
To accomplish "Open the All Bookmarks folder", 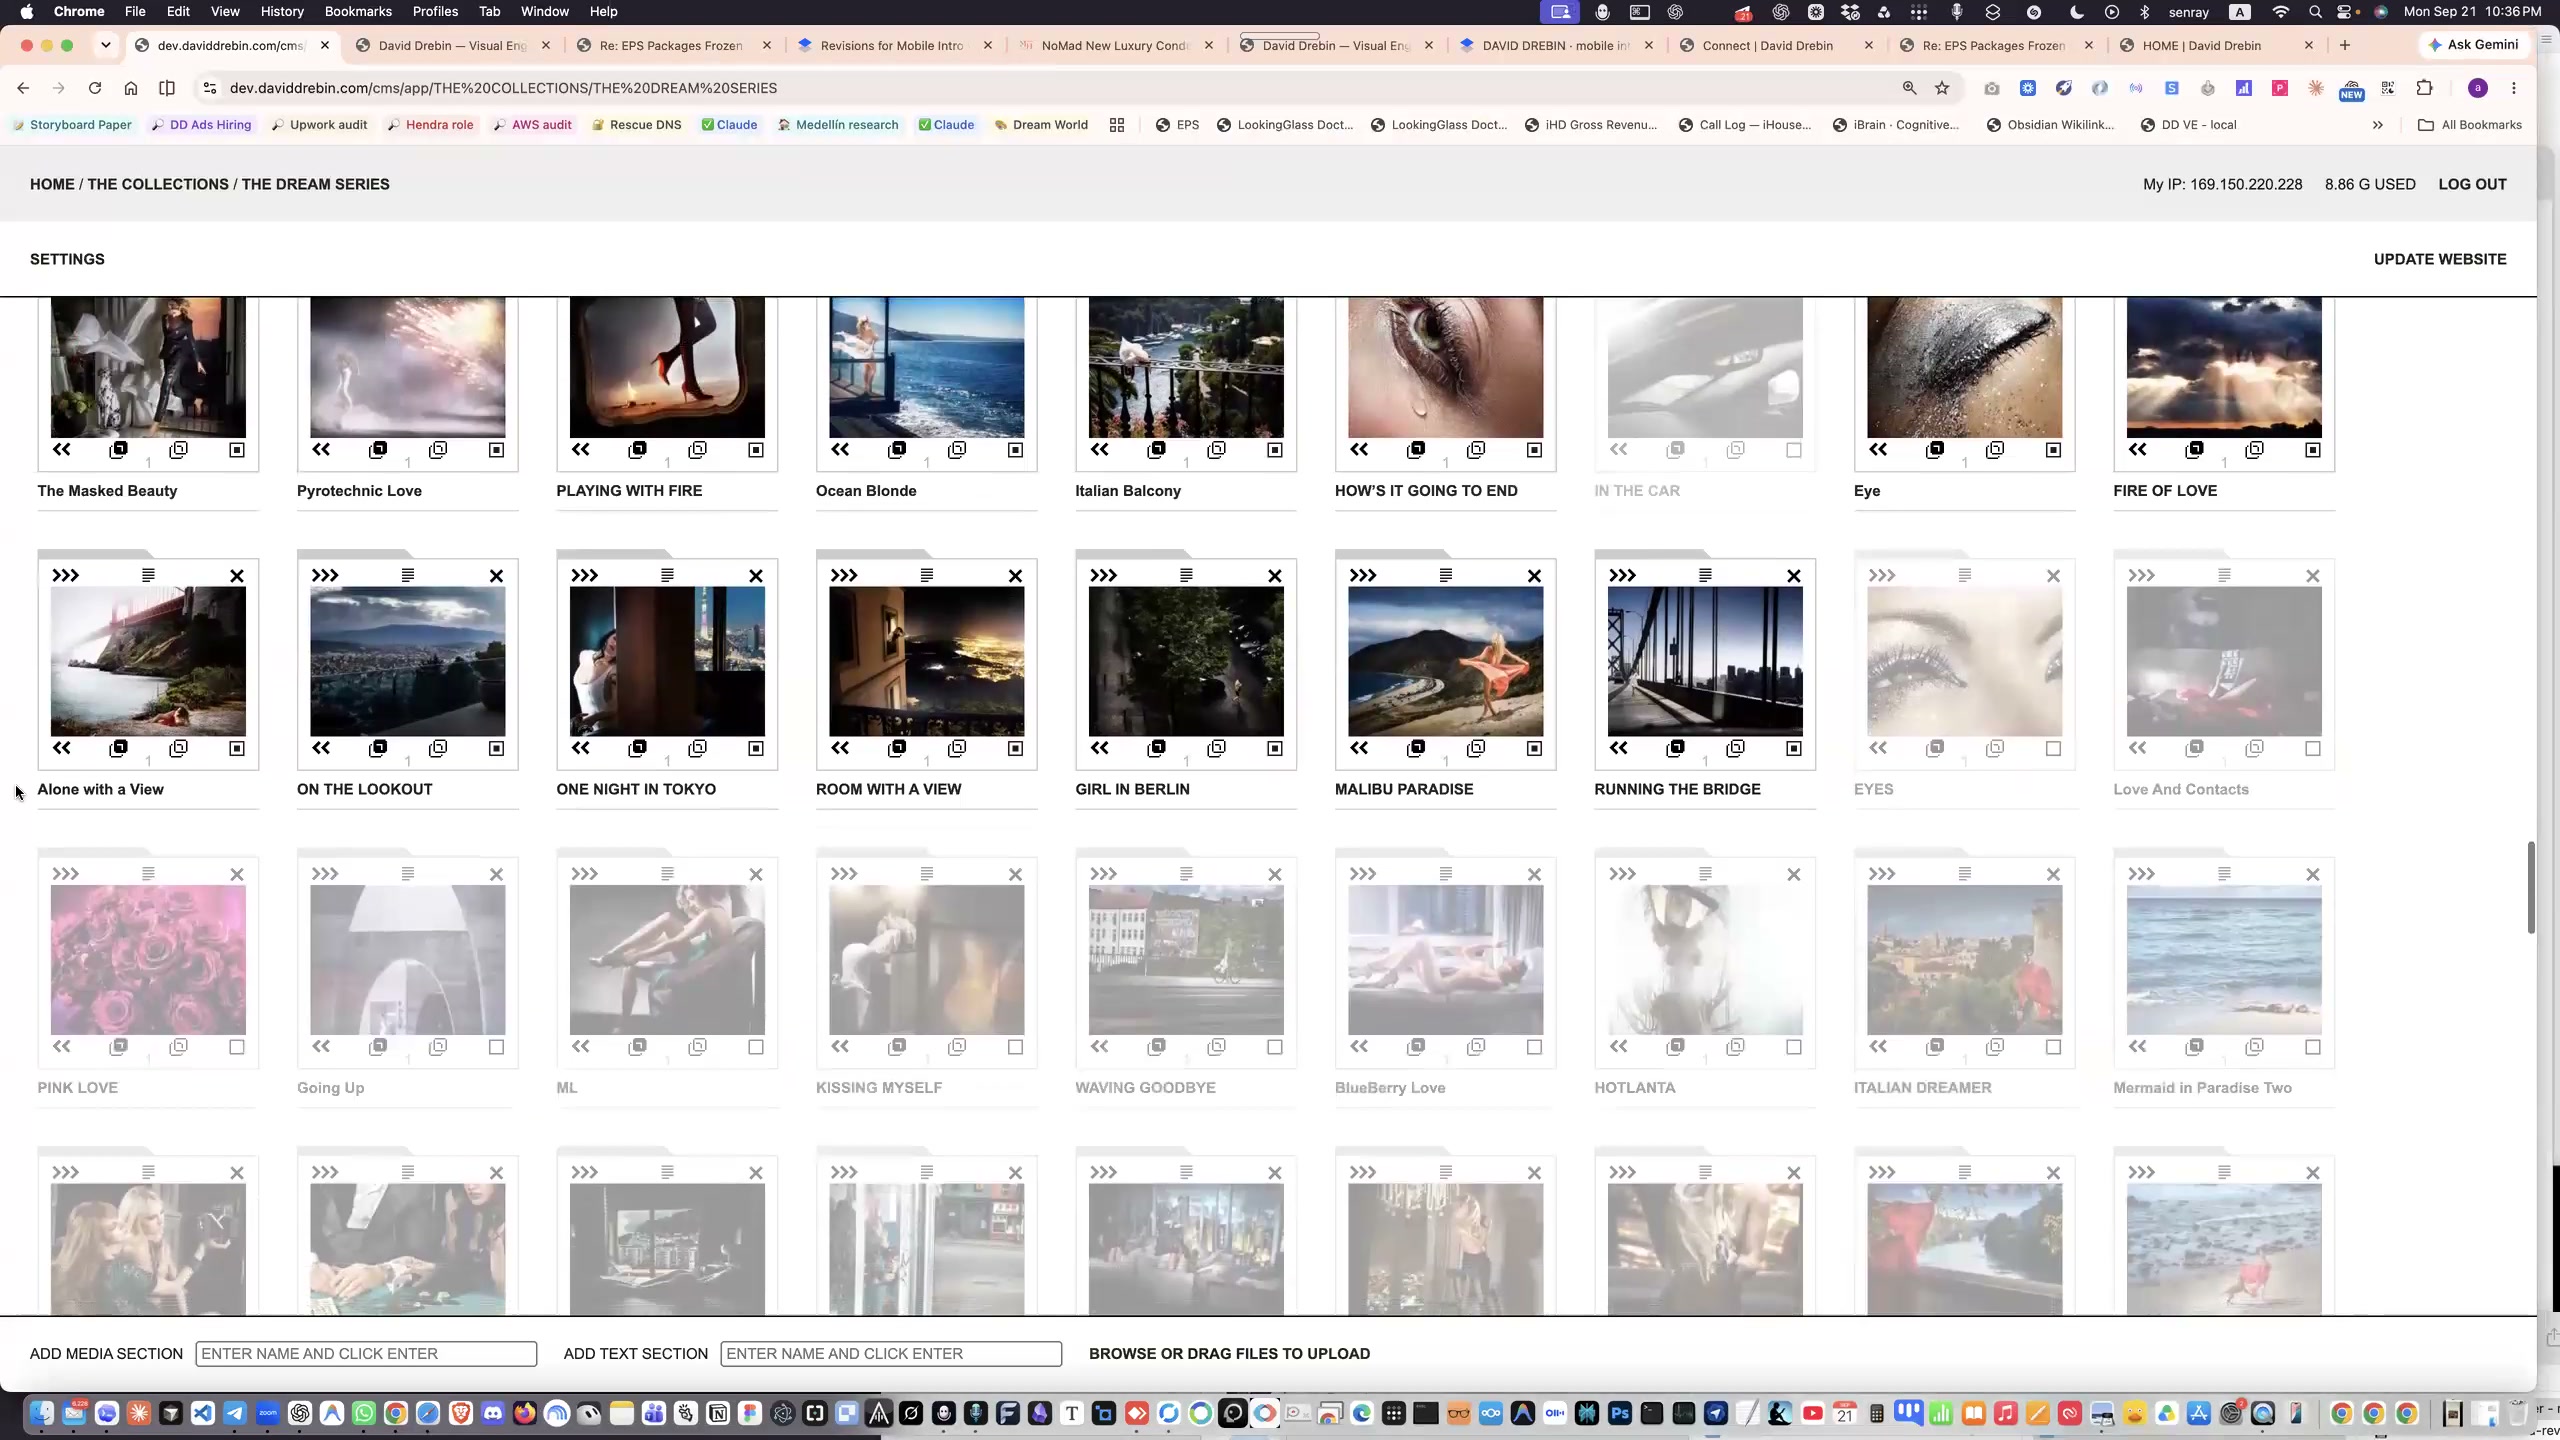I will click(x=2470, y=125).
